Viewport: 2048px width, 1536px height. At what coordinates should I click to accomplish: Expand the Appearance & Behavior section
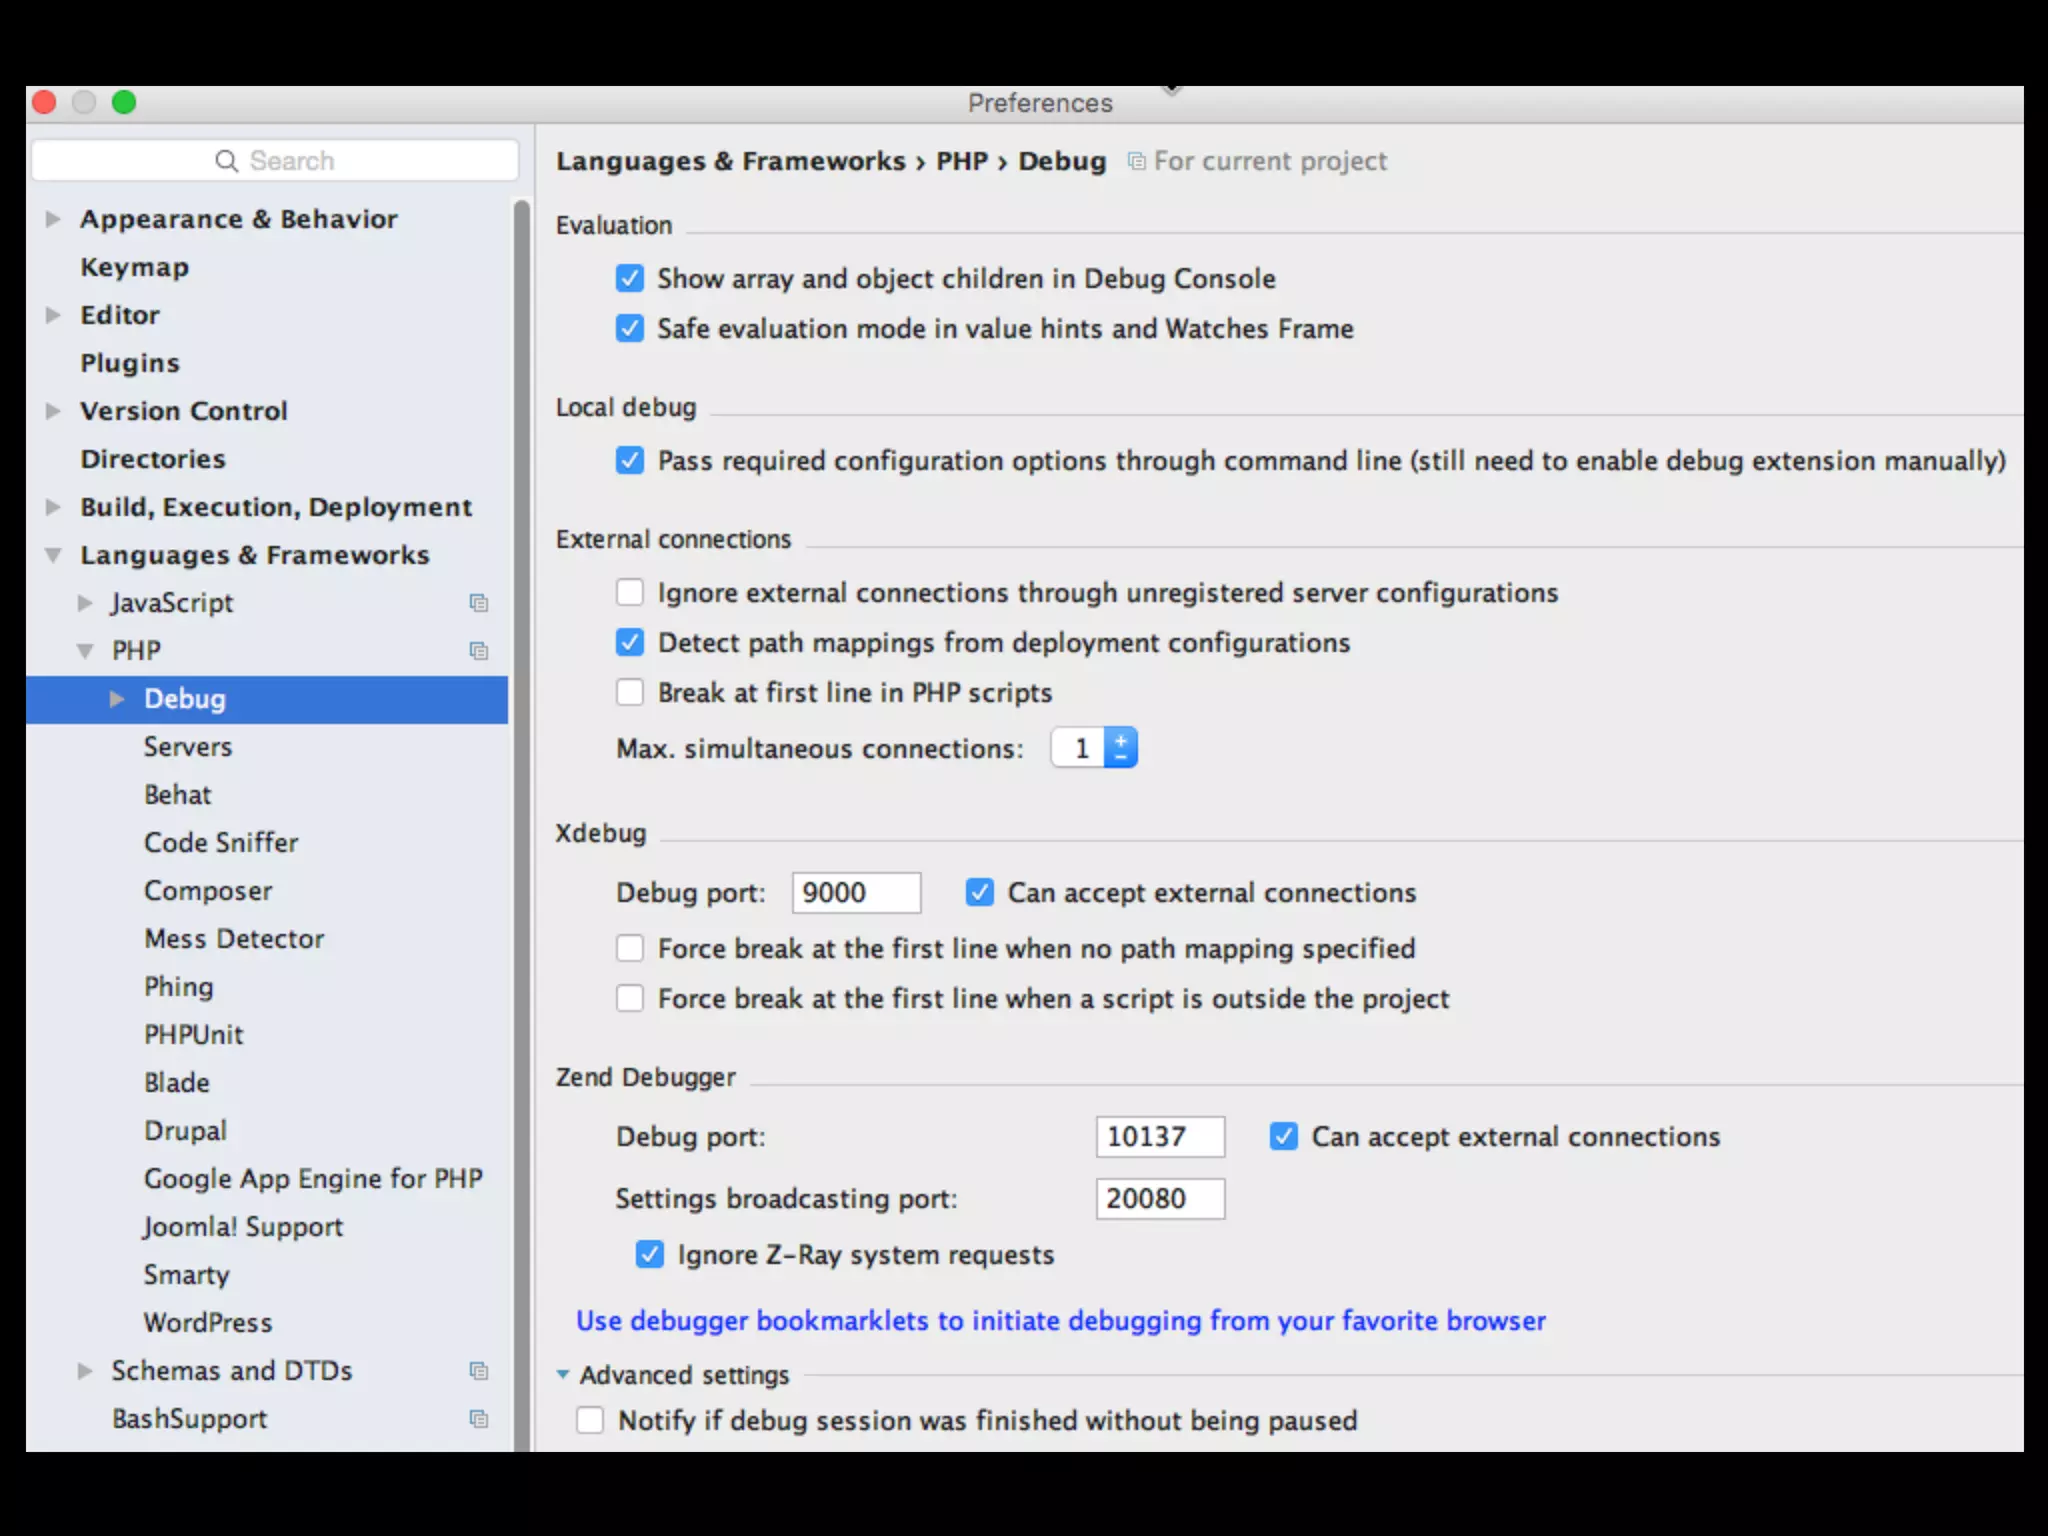[x=54, y=219]
